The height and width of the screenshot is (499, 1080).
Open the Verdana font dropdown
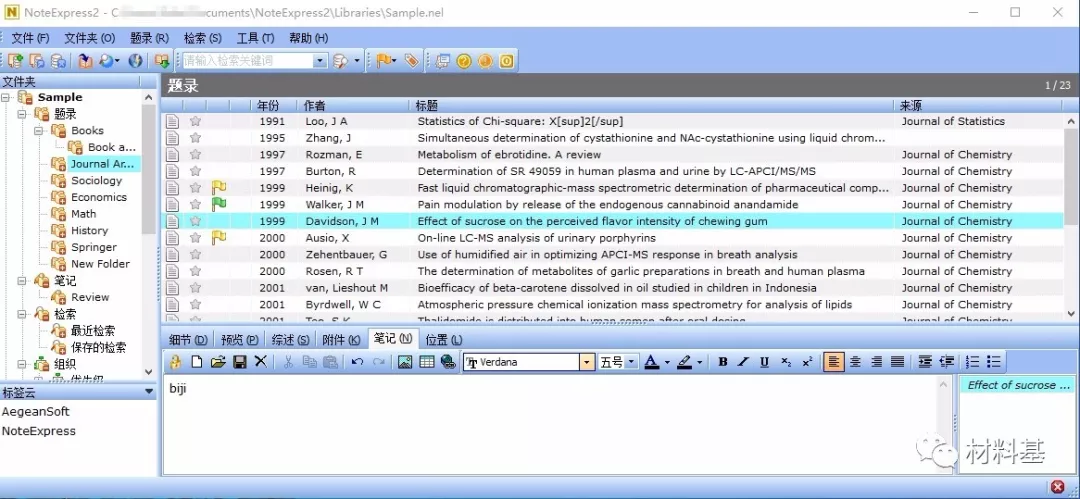tap(587, 362)
